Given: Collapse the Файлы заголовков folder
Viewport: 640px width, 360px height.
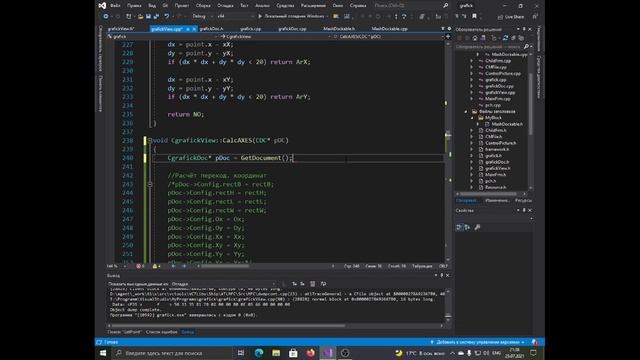Looking at the screenshot, I should pyautogui.click(x=466, y=111).
